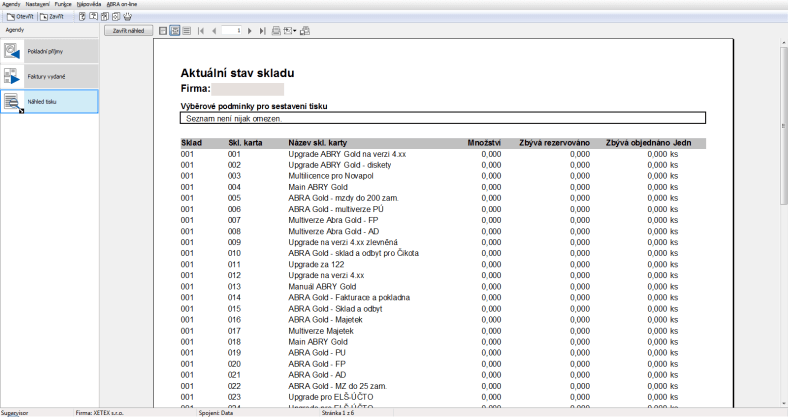Viewport: 788px width, 417px height.
Task: Click the basket icon in top toolbar
Action: click(128, 17)
